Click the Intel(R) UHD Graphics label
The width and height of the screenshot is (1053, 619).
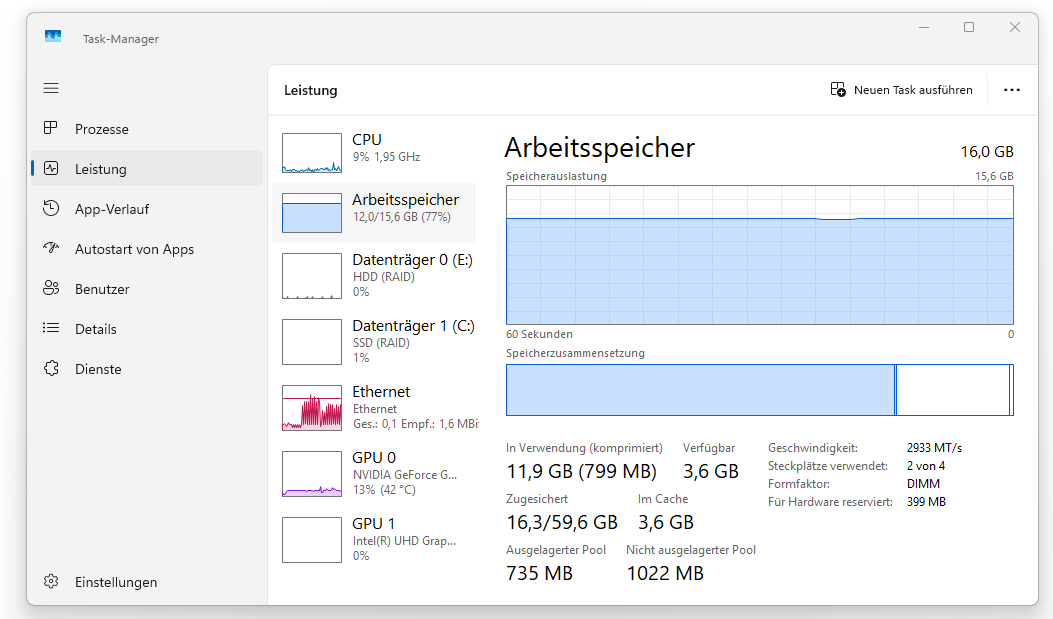[x=404, y=540]
